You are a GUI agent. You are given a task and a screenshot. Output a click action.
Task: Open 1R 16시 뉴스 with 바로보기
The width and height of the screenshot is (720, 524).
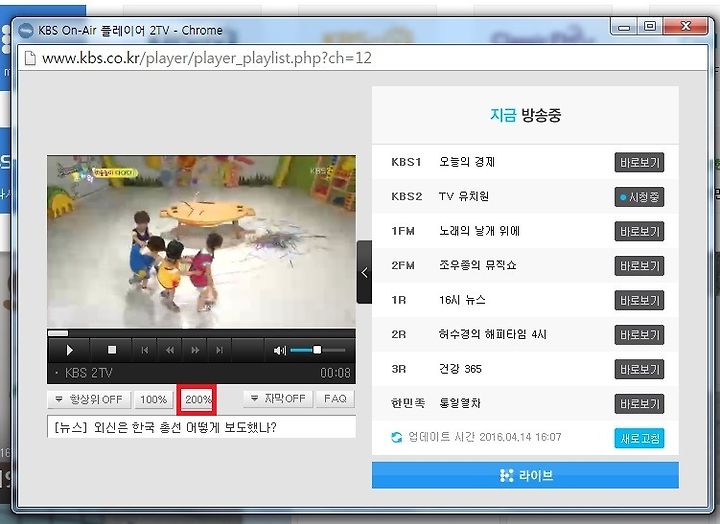(639, 300)
